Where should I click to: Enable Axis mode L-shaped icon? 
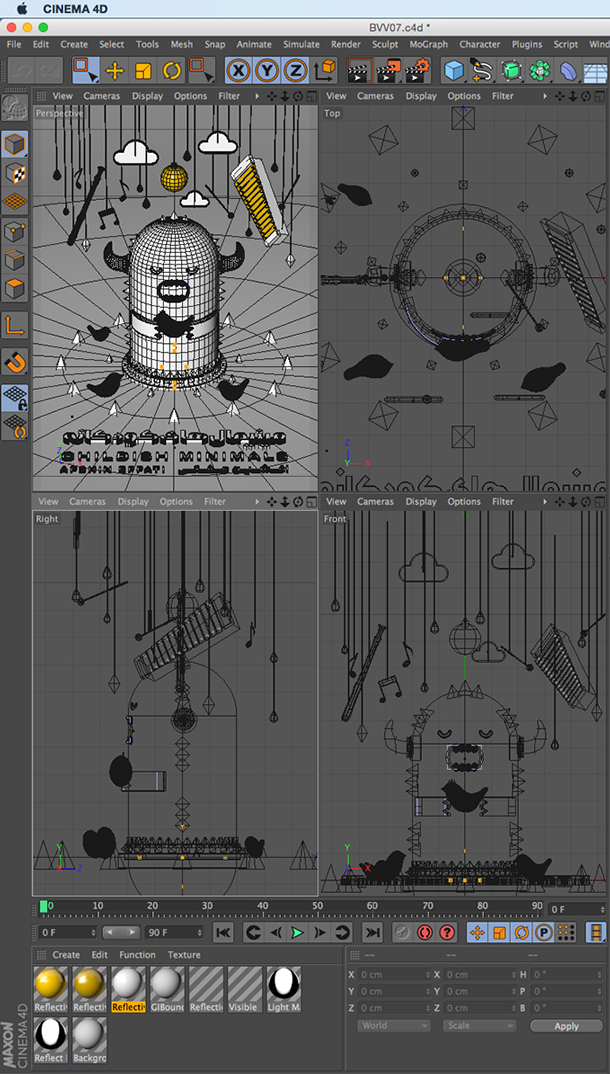[15, 325]
